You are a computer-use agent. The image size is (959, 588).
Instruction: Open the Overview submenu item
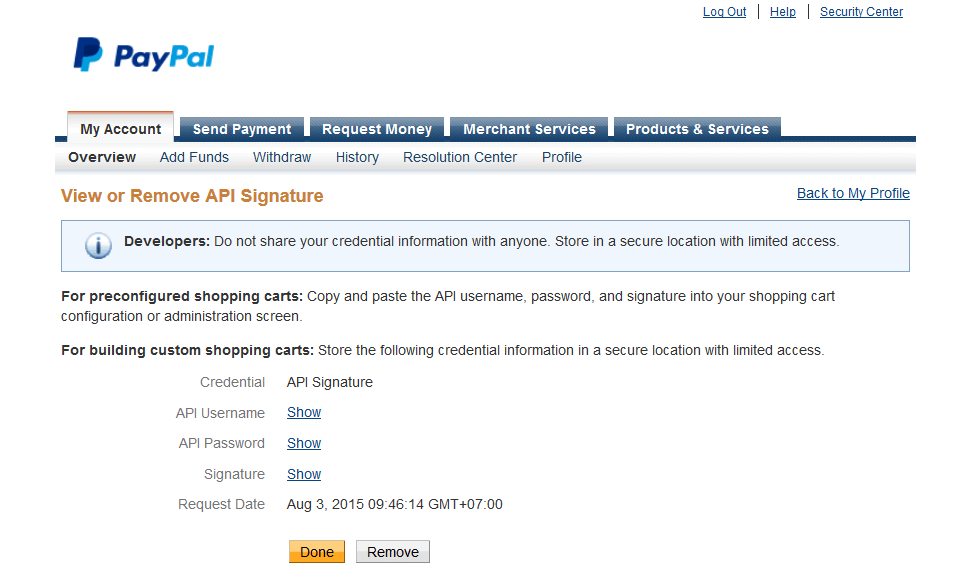102,157
